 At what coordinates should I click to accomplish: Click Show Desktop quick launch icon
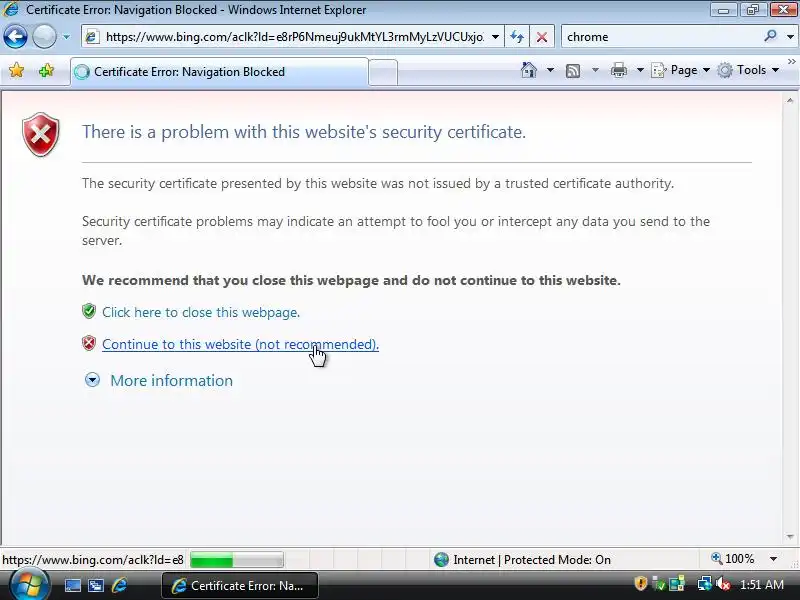[x=72, y=585]
